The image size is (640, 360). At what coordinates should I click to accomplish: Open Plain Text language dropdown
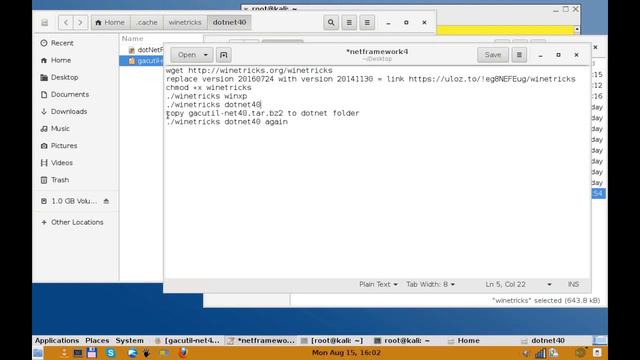(x=378, y=284)
